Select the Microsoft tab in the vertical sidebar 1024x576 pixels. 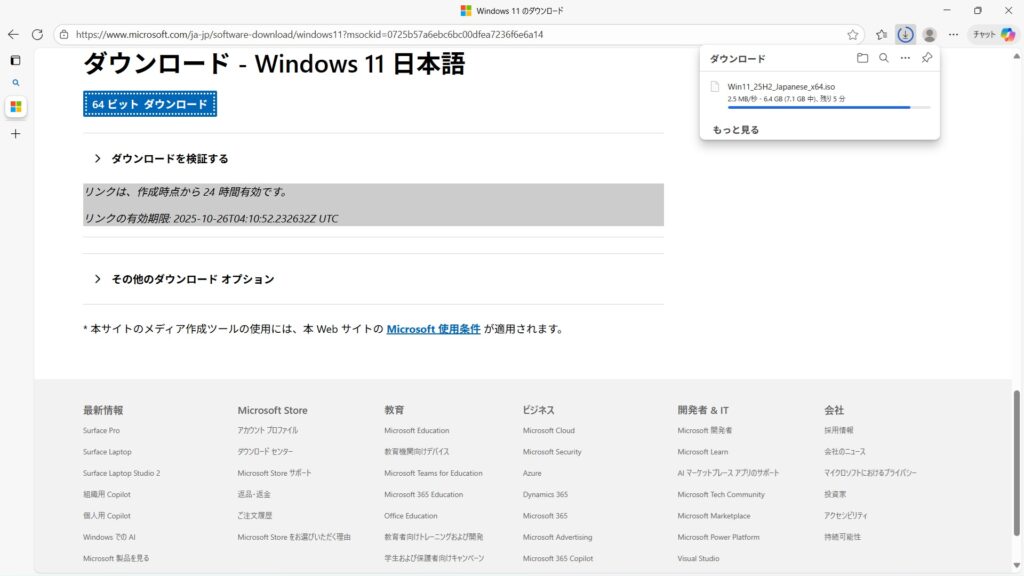point(15,107)
